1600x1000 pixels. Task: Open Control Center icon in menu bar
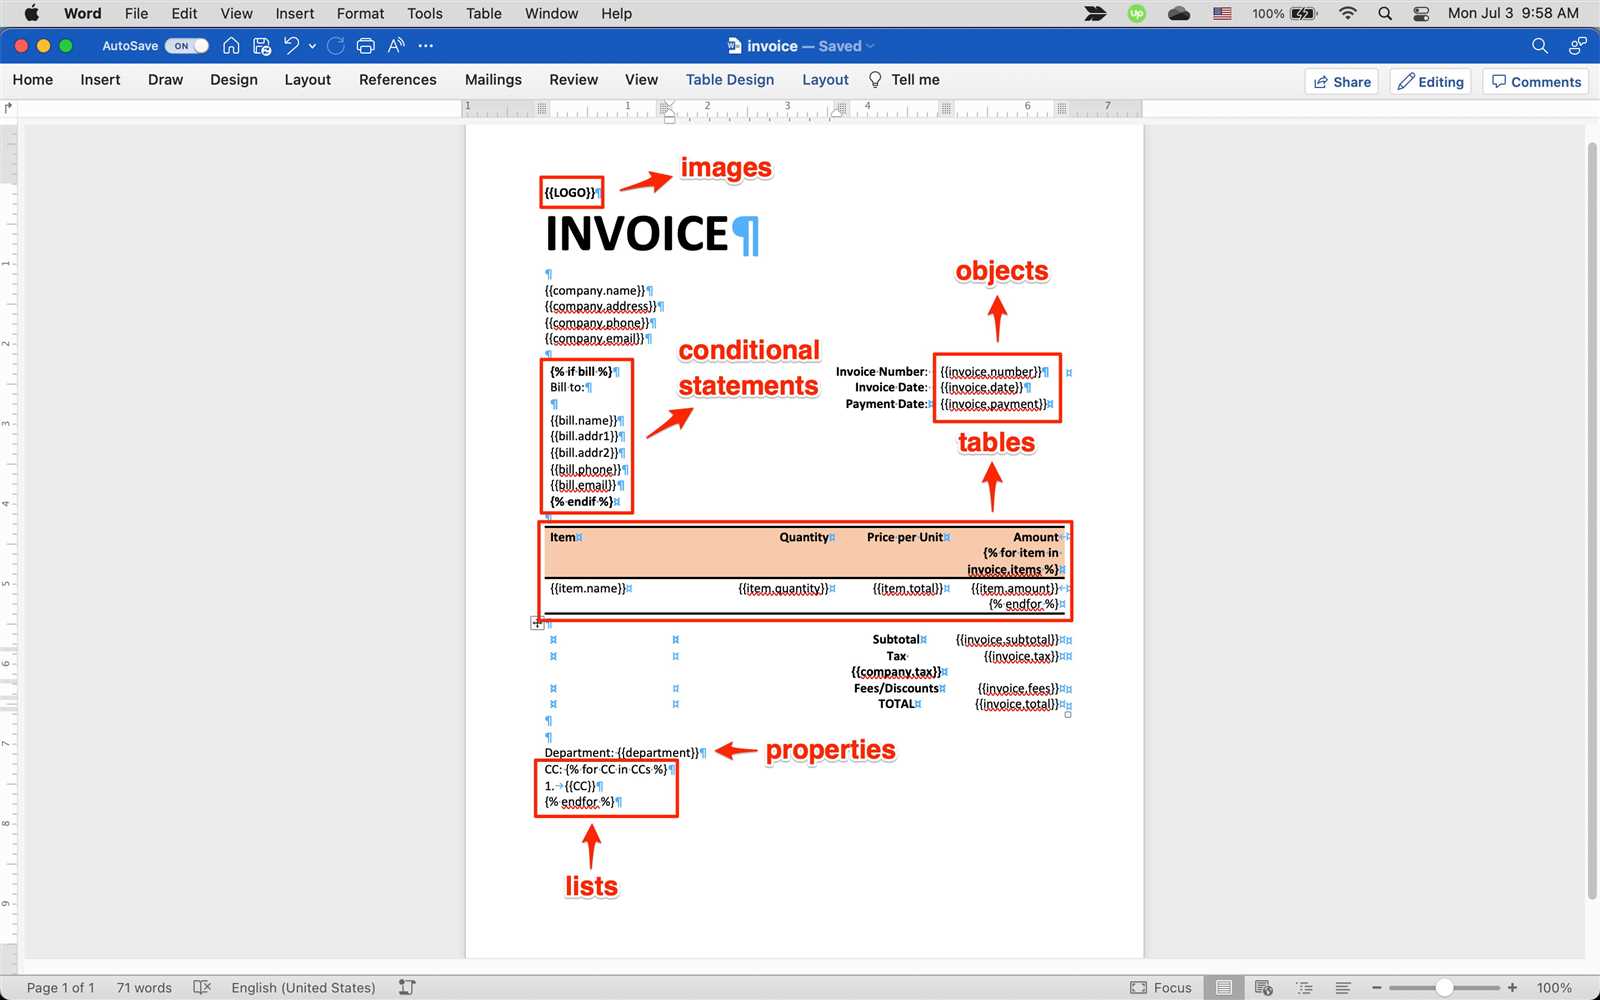(x=1421, y=13)
